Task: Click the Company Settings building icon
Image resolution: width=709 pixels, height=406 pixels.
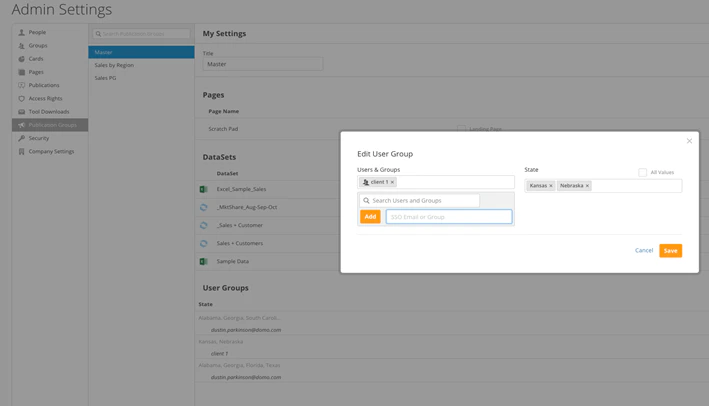Action: 21,151
